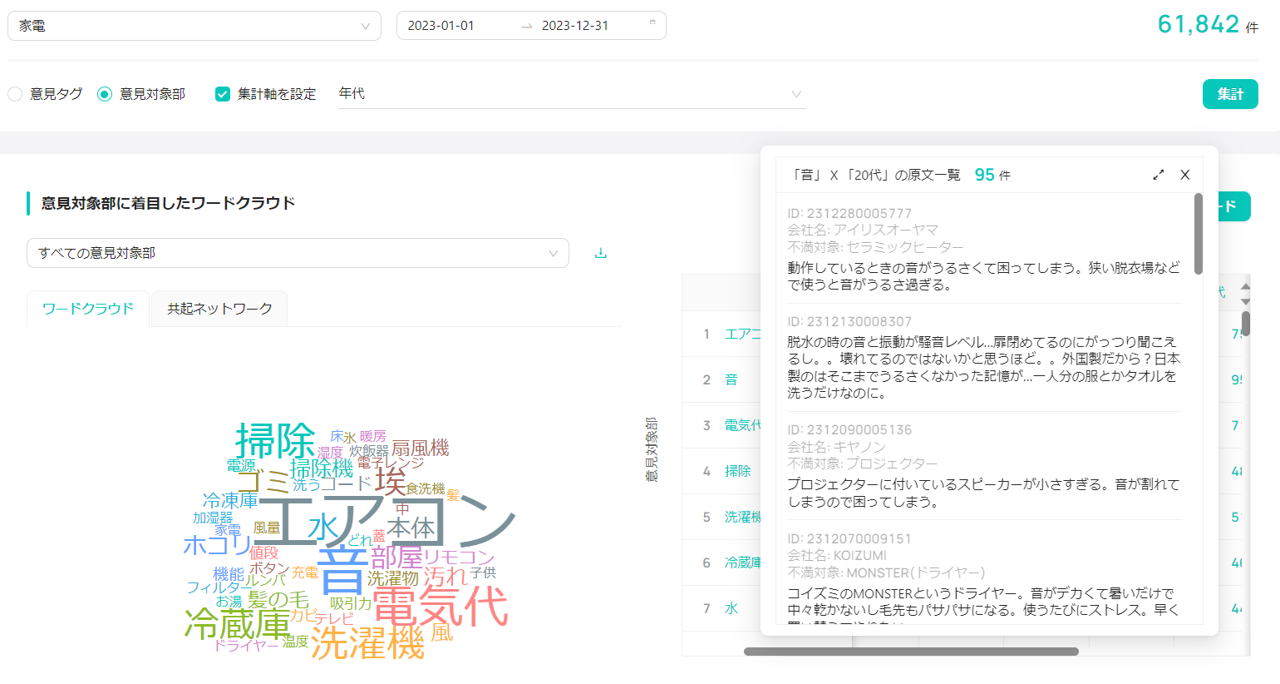Click the word 本体 in the cloud
Image resolution: width=1280 pixels, height=684 pixels.
(412, 526)
